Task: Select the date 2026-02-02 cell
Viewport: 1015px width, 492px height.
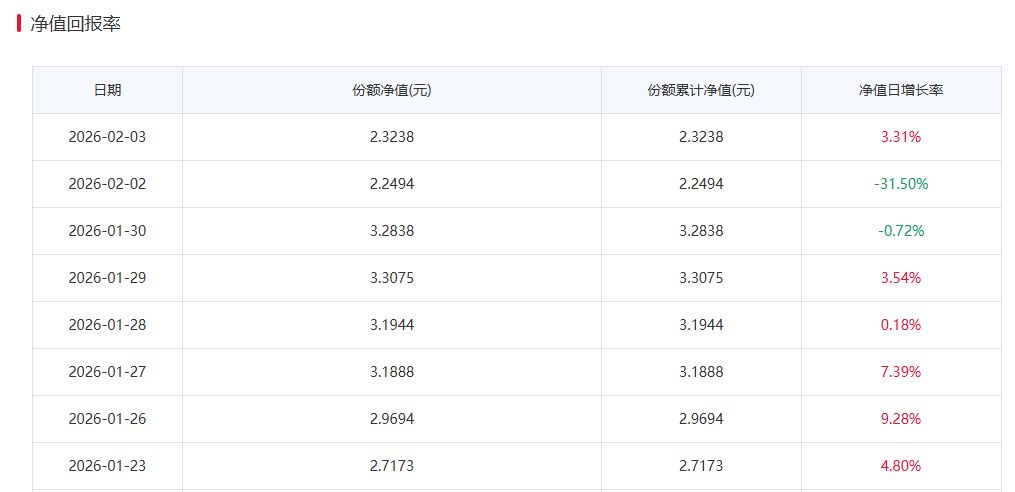Action: pos(107,184)
